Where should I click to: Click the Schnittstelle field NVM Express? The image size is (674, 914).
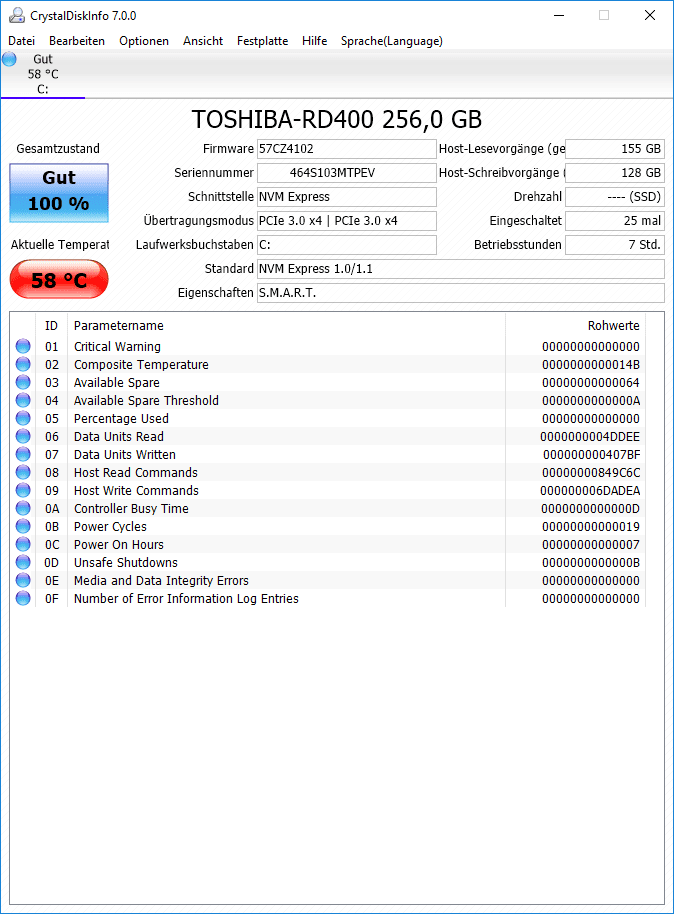[x=347, y=196]
